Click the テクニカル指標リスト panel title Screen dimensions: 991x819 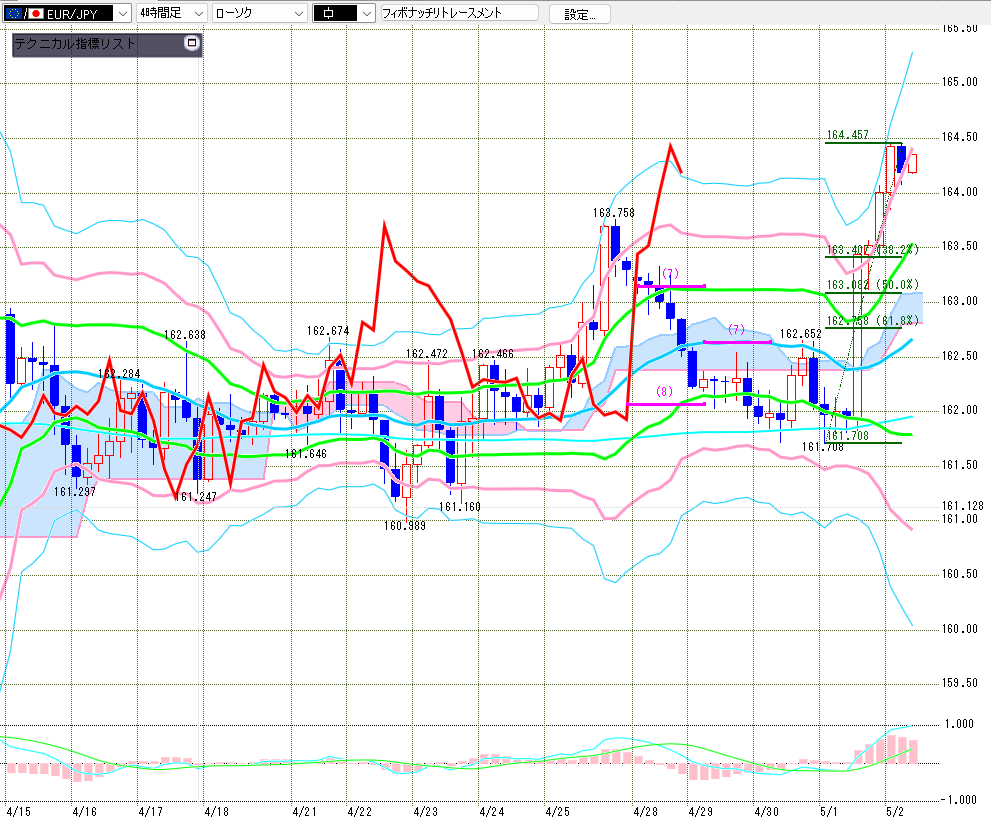75,44
